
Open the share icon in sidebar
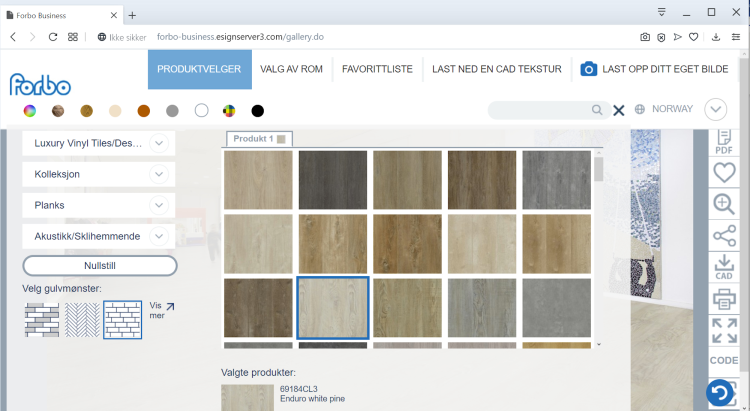(724, 236)
